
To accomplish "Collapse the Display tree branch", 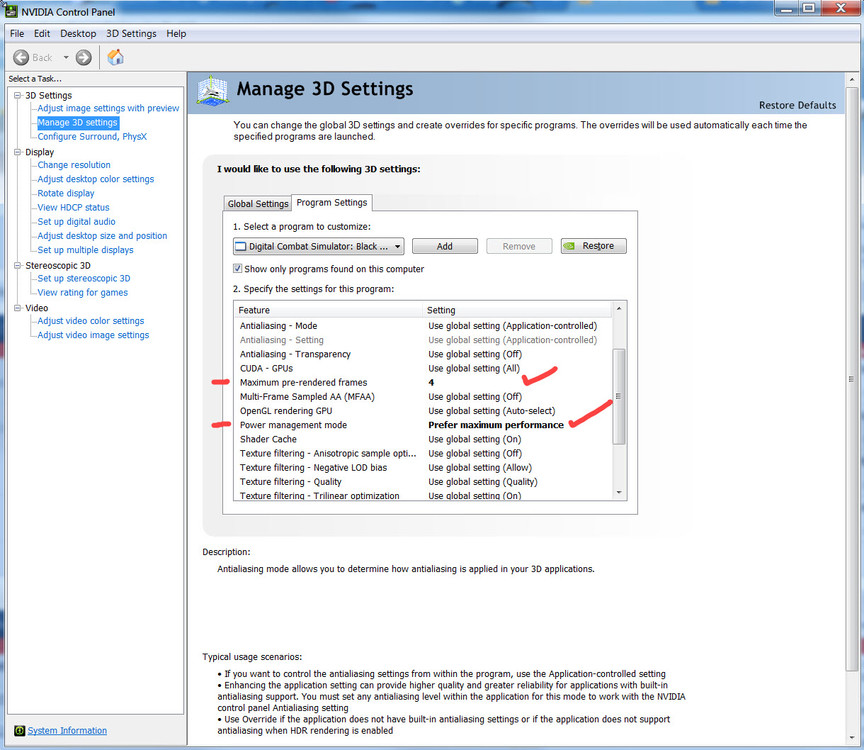I will [x=16, y=151].
